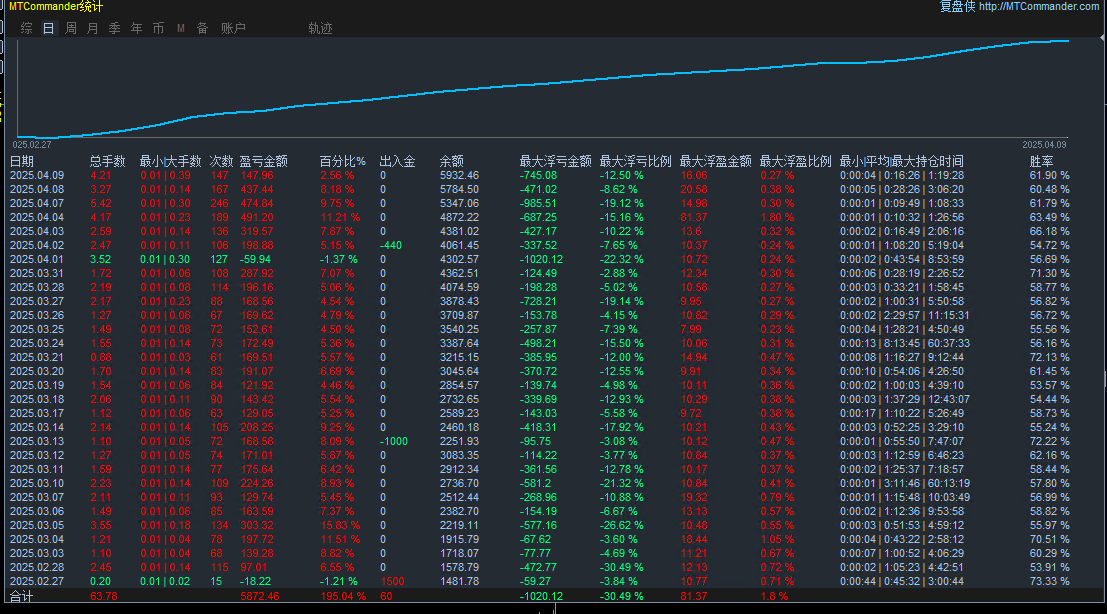
Task: Click the 025.02.27 start date label under the chart
Action: click(x=32, y=145)
